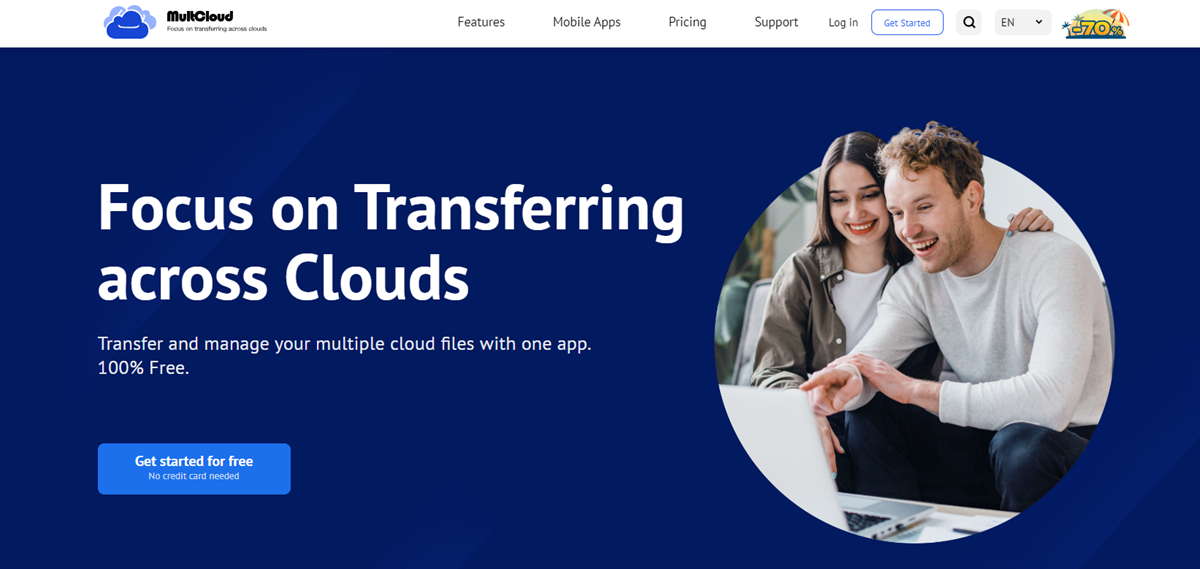Viewport: 1200px width, 569px height.
Task: Click the Log in link
Action: [843, 22]
